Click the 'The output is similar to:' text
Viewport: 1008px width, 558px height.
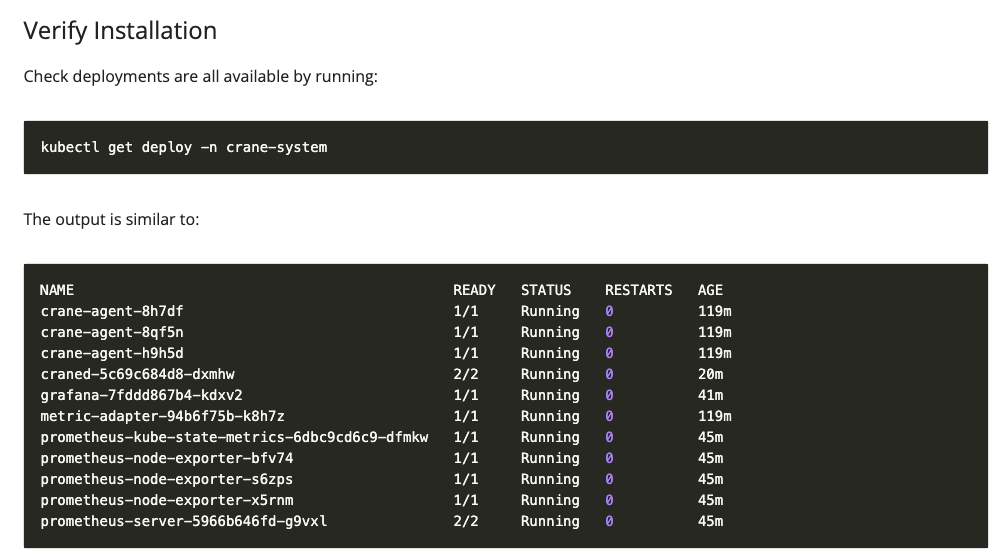[111, 219]
